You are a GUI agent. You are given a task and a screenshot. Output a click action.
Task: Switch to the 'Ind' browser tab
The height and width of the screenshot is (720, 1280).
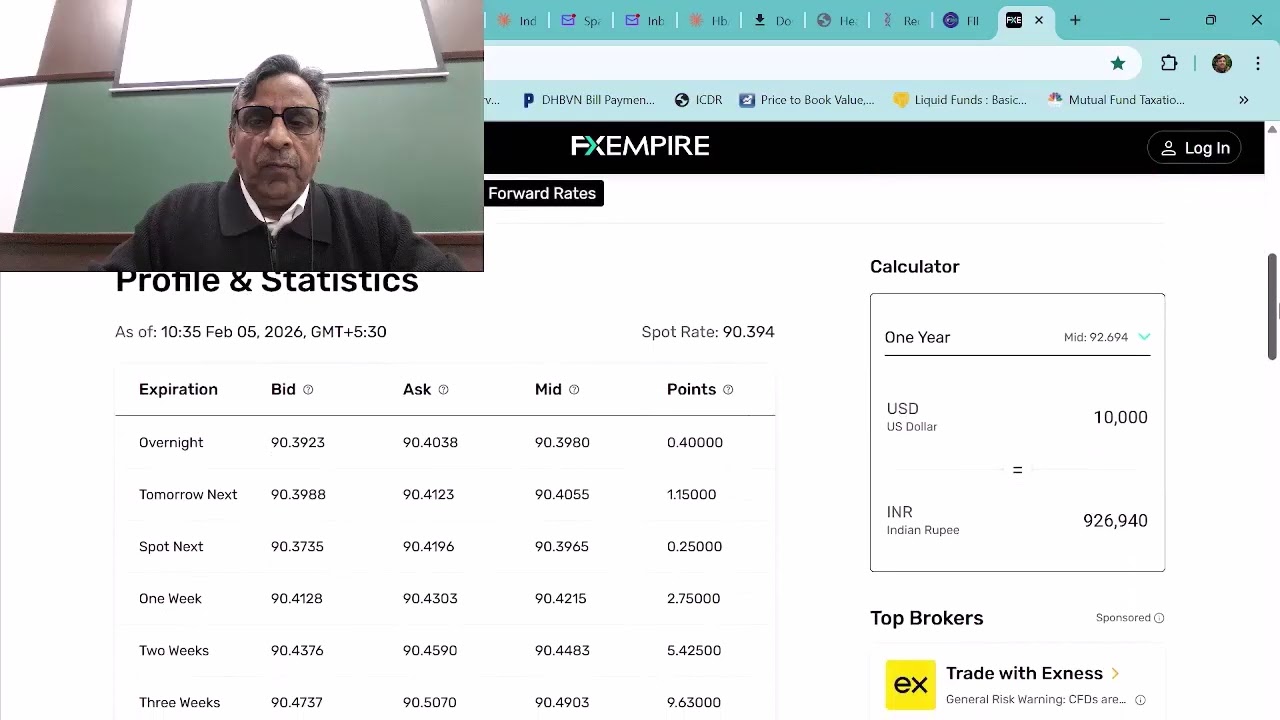point(517,20)
